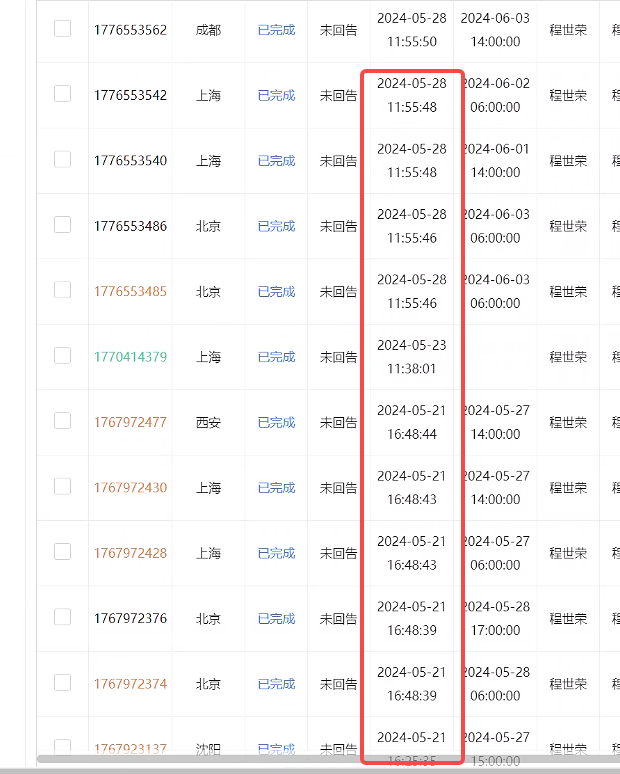Toggle checkbox for order 1776553486

[x=62, y=225]
